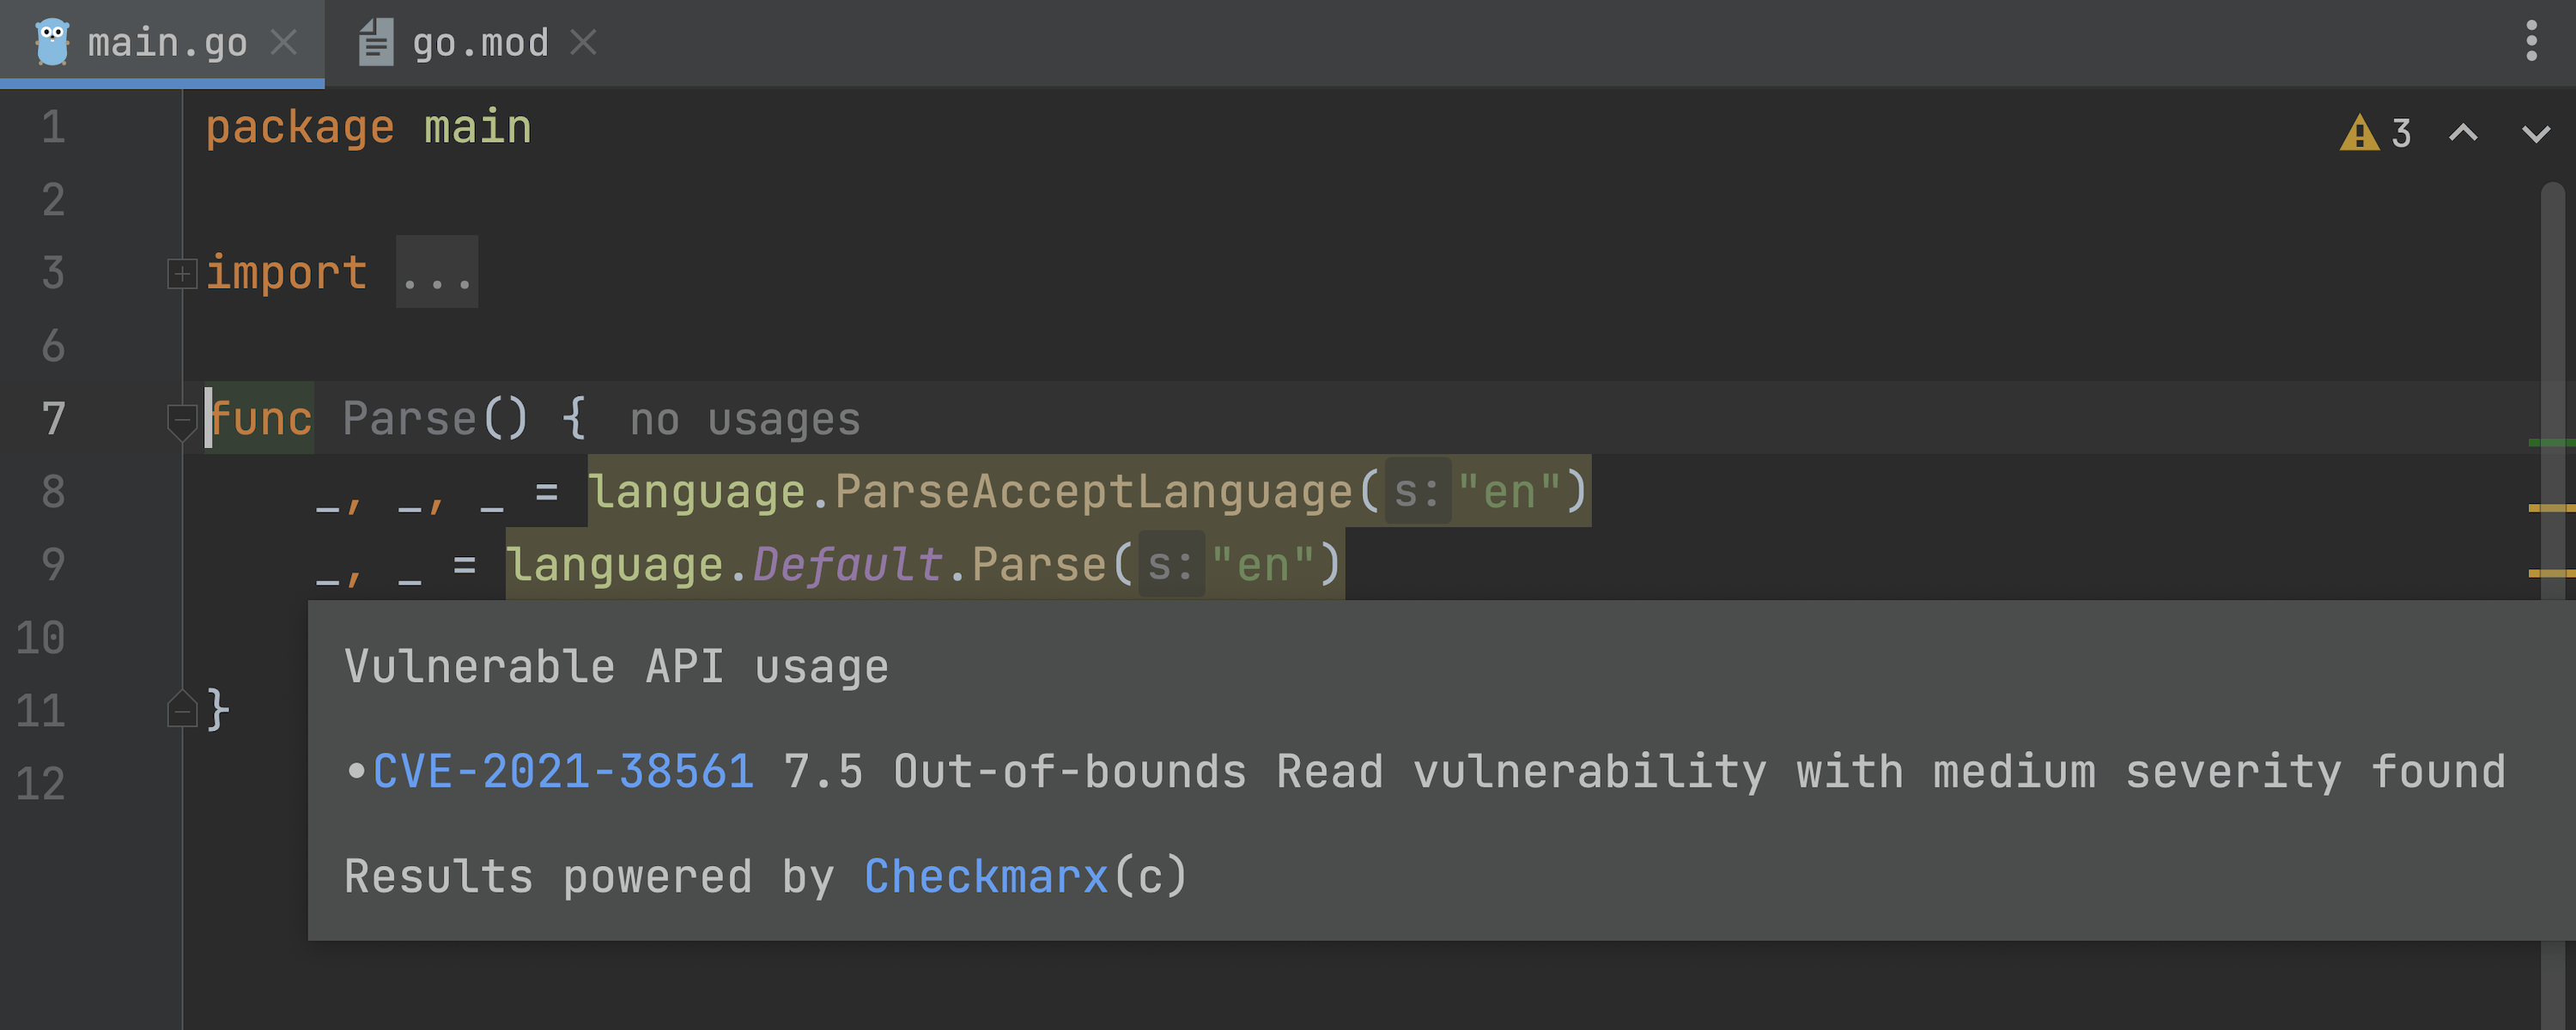This screenshot has height=1030, width=2576.
Task: Click the green marker on error stripe
Action: click(x=2550, y=442)
